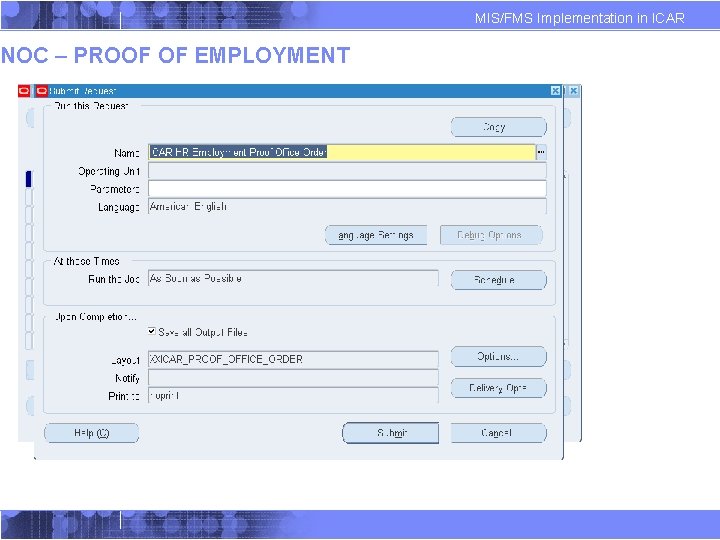This screenshot has height=540, width=720.
Task: Click the Run the Job field
Action: (x=293, y=279)
